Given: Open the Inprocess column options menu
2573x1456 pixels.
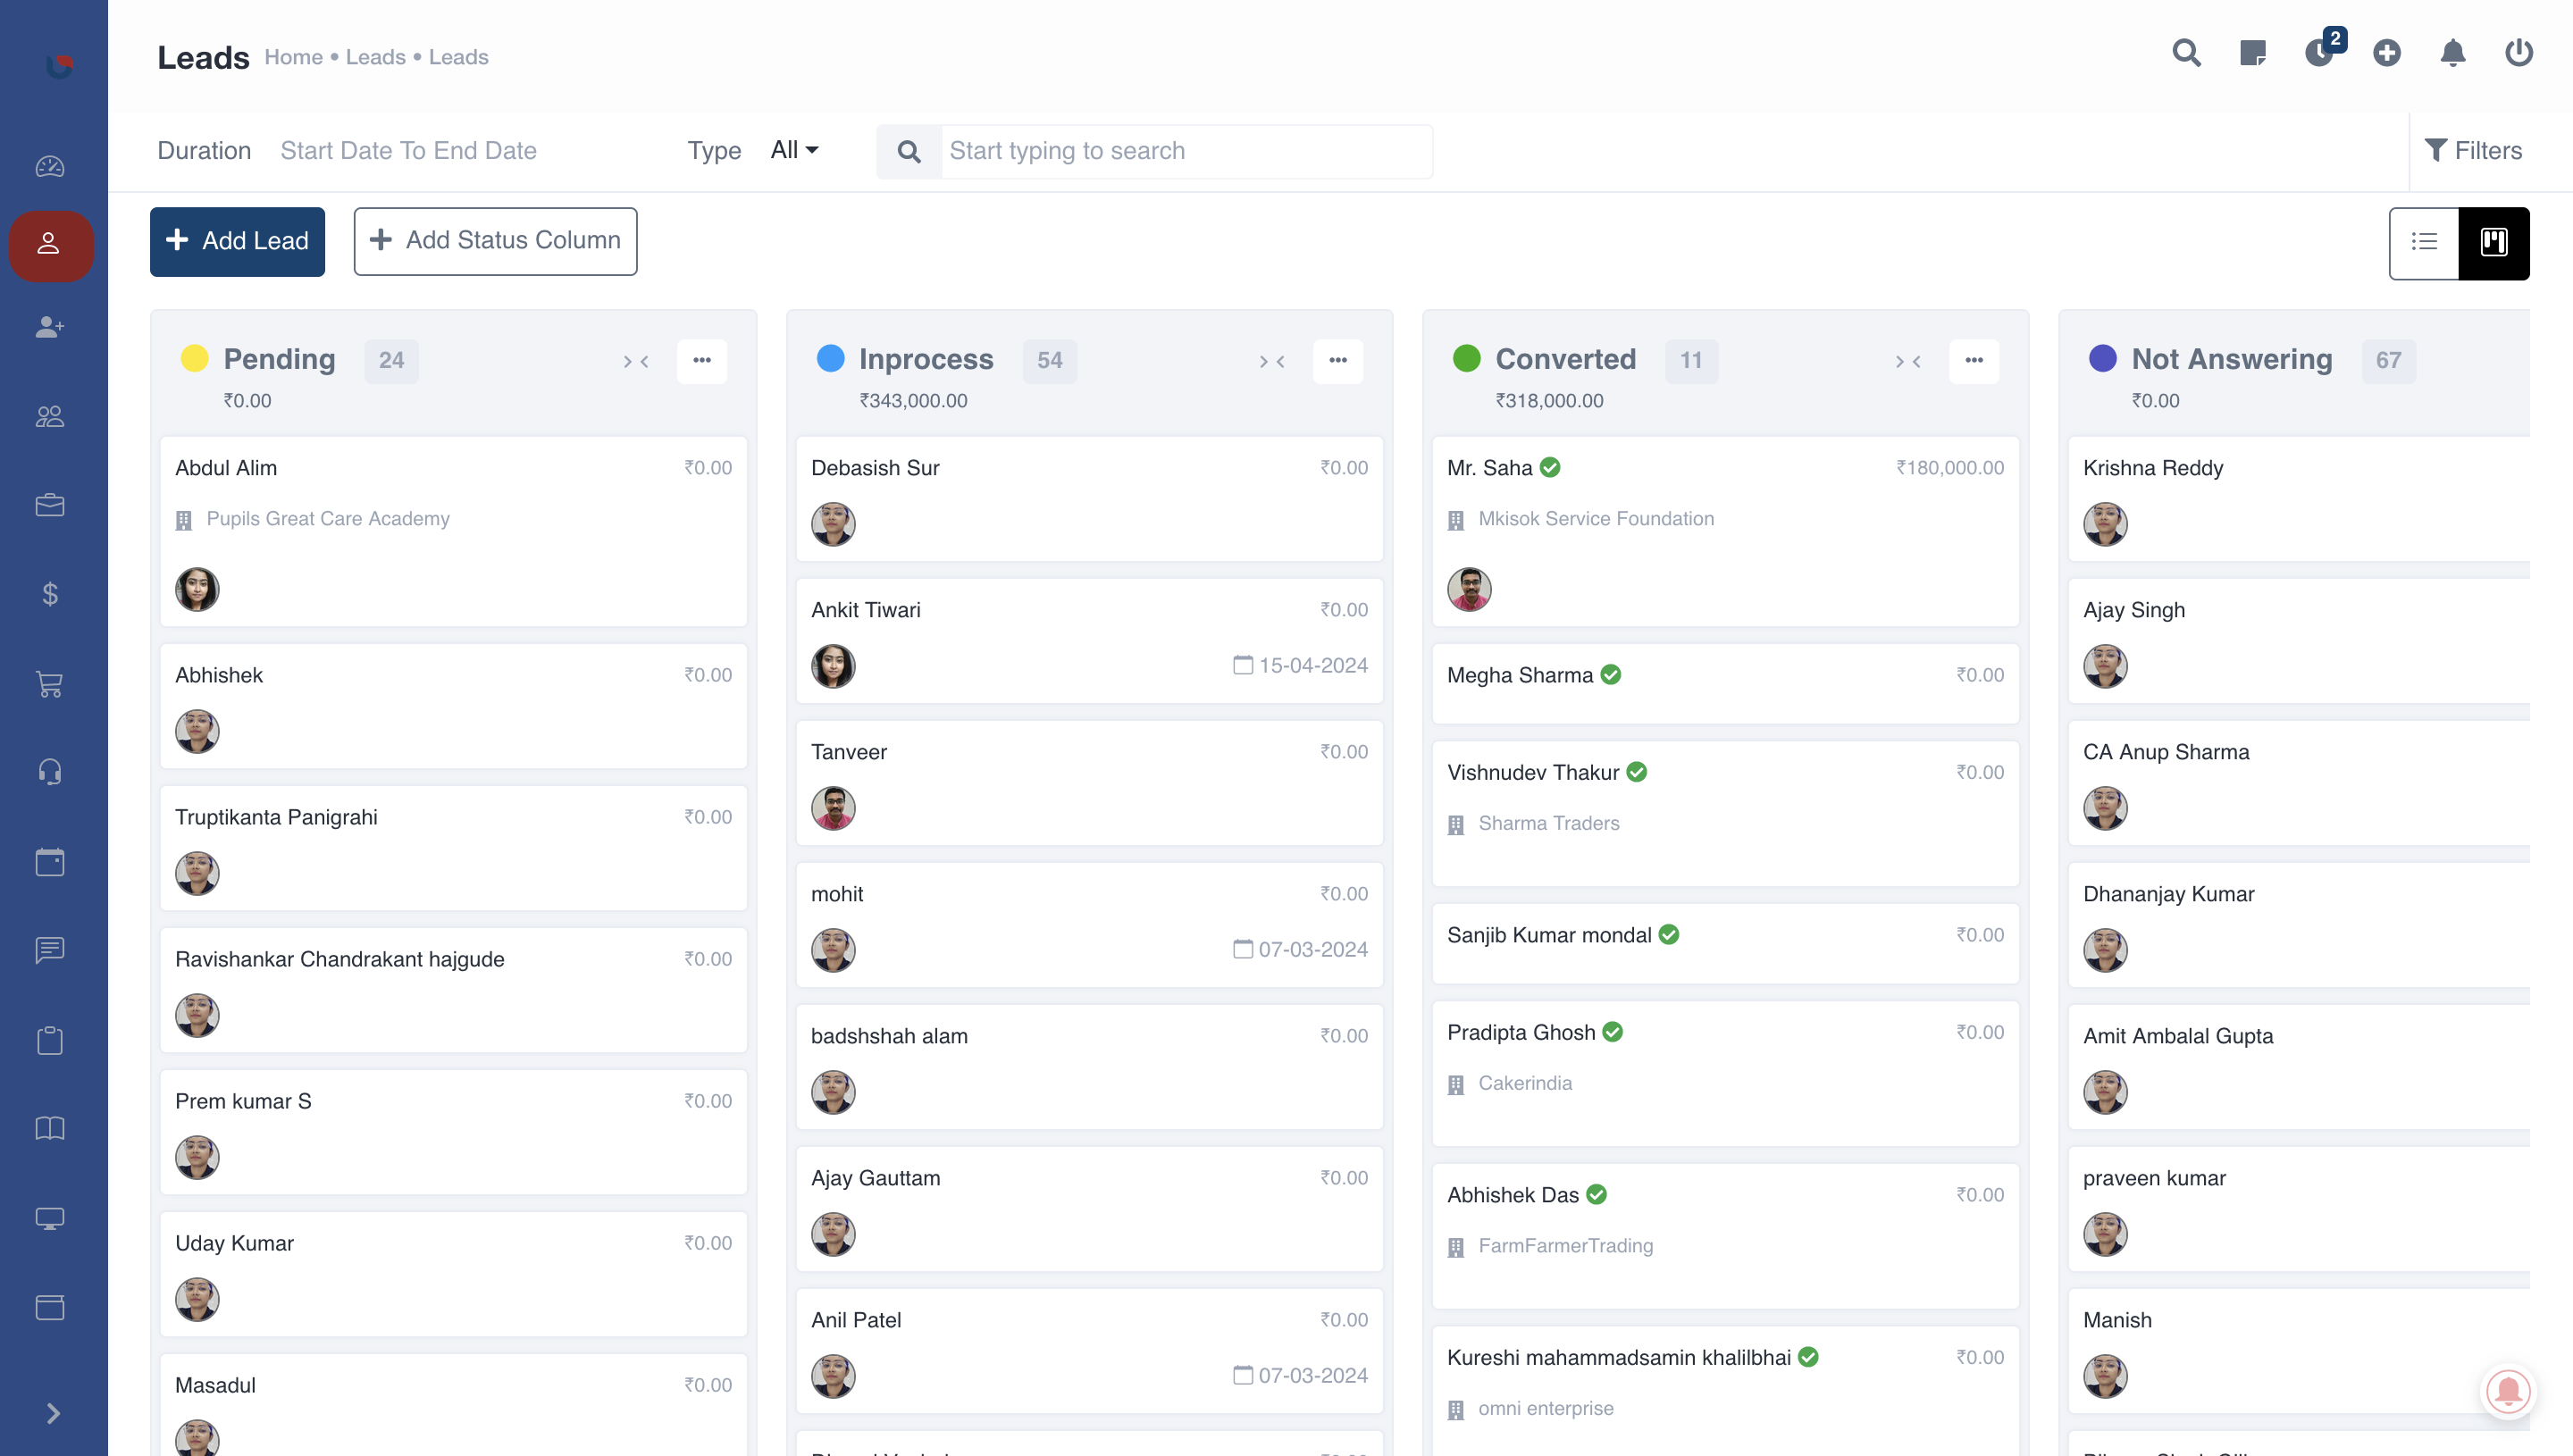Looking at the screenshot, I should [1338, 361].
